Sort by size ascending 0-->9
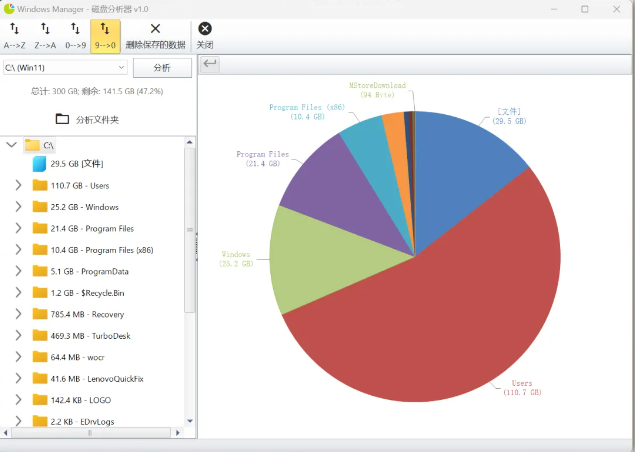 click(75, 36)
